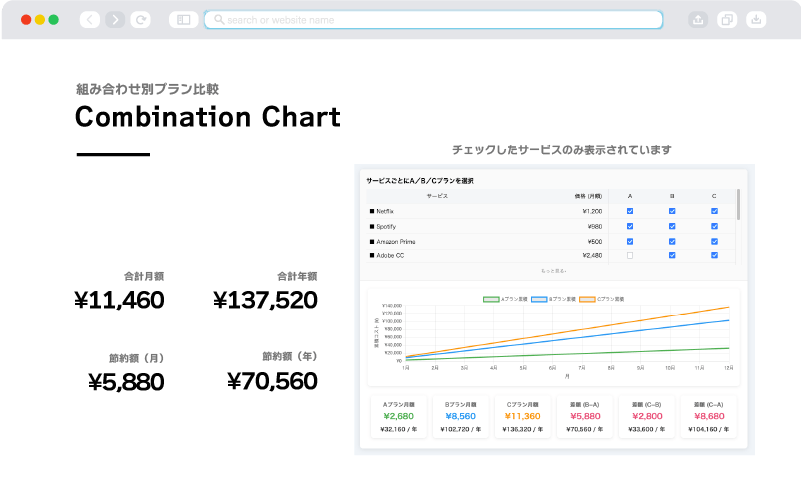The width and height of the screenshot is (801, 501).
Task: Click the browser forward arrow button
Action: [115, 19]
